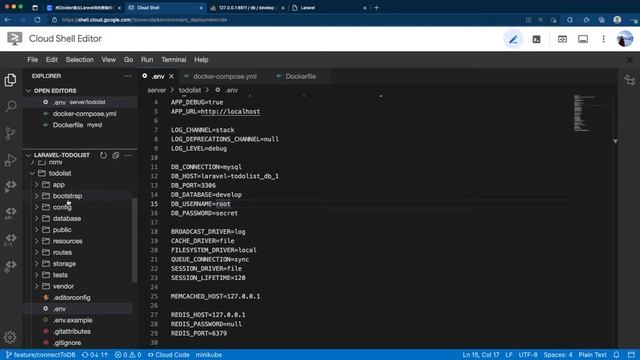Click Plain Text language mode
Screen dimensions: 640x360
(592, 355)
